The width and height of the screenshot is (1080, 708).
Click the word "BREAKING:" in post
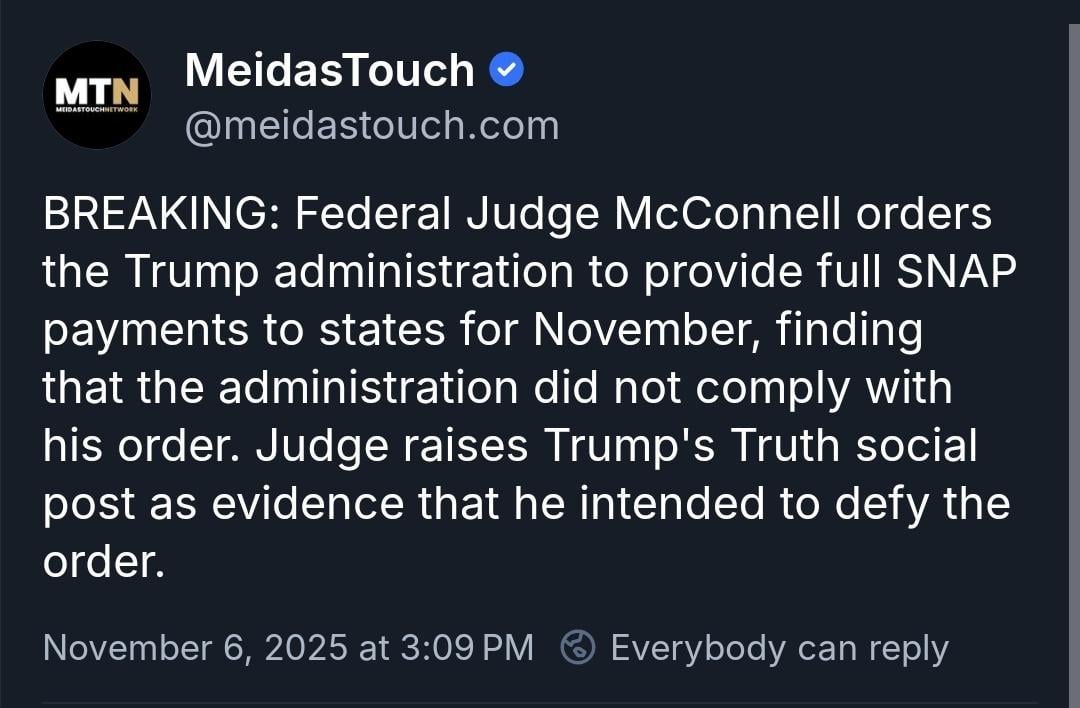pyautogui.click(x=155, y=215)
